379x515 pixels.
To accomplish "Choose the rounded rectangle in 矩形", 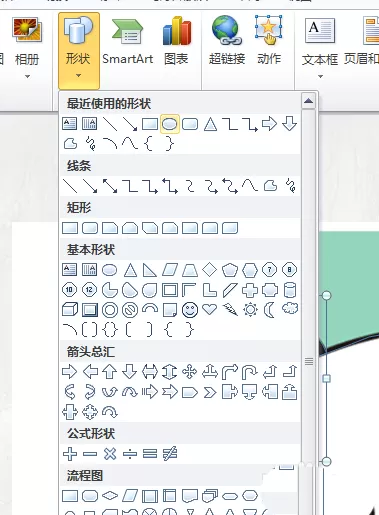I will point(90,228).
